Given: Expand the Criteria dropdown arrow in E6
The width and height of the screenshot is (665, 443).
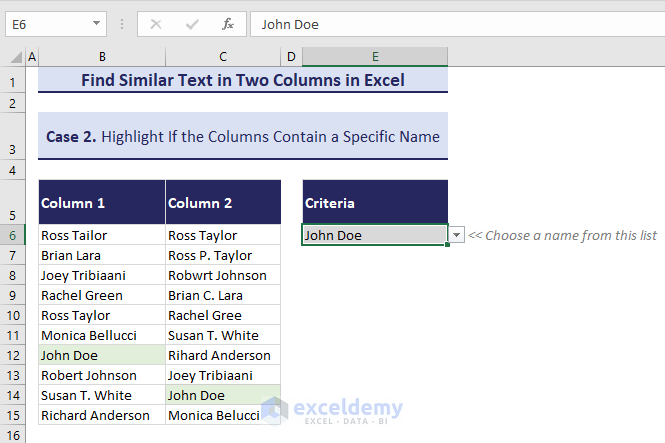Looking at the screenshot, I should click(x=457, y=235).
